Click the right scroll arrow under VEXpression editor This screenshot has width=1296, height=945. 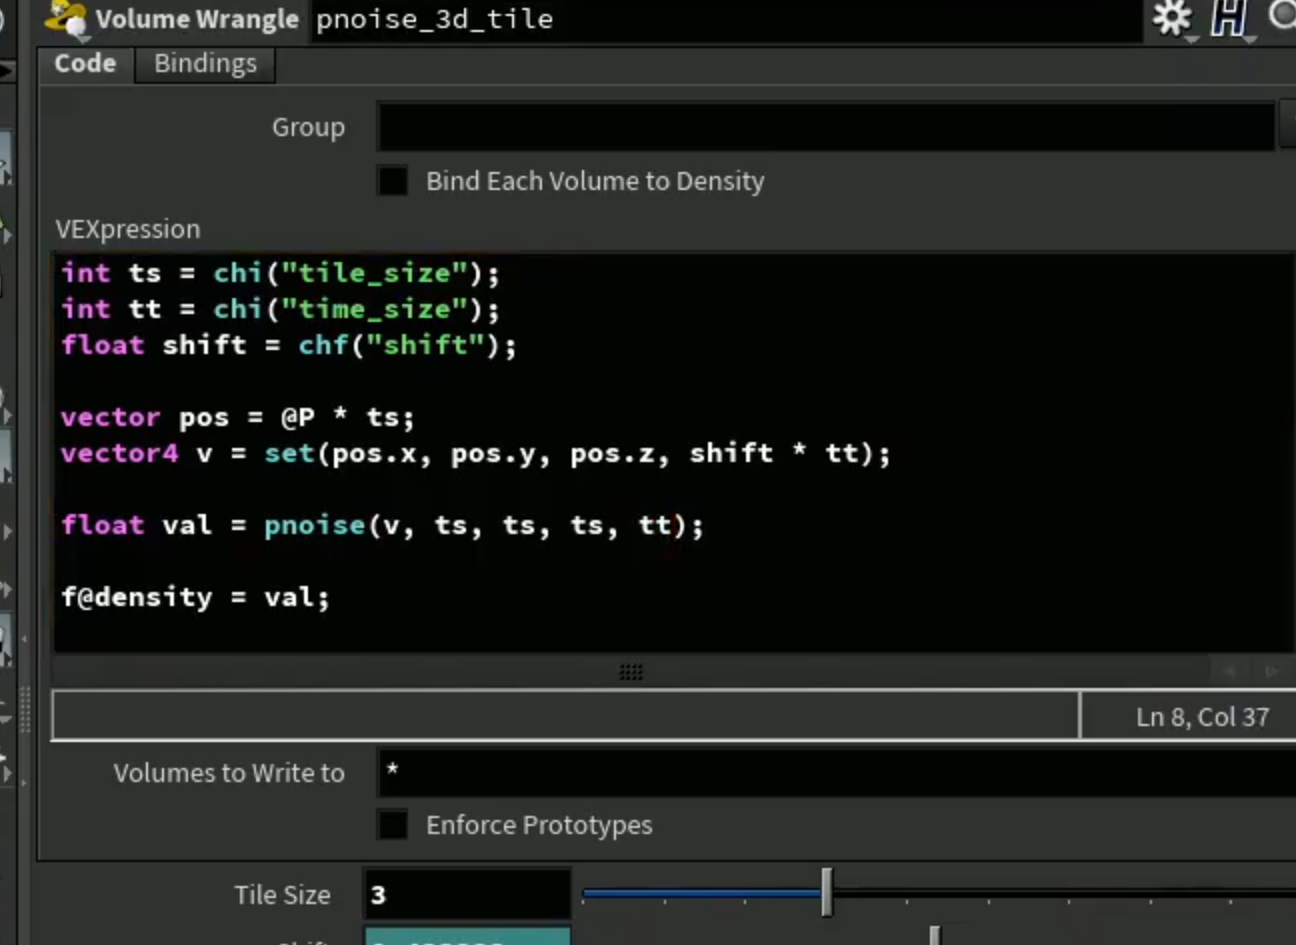(x=1271, y=671)
